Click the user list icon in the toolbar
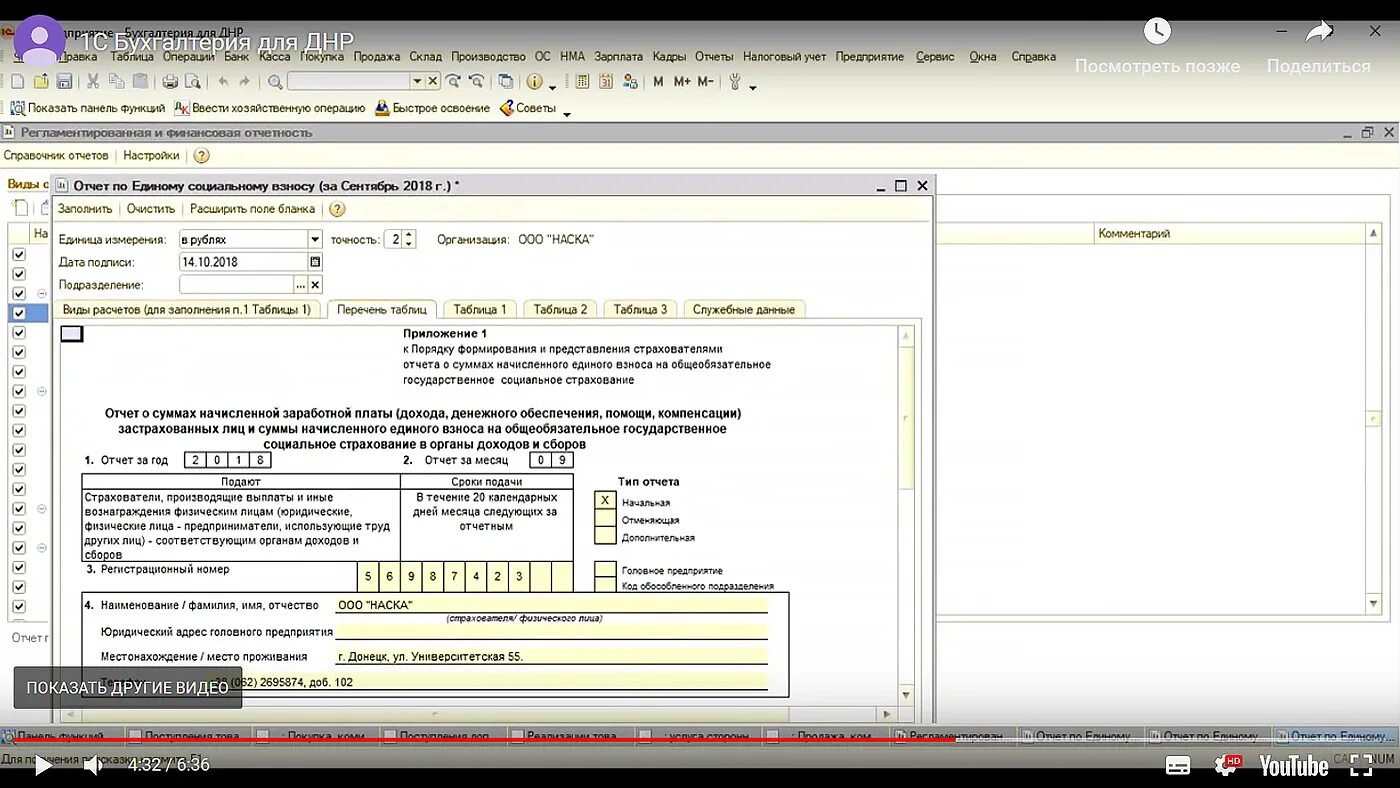This screenshot has width=1400, height=788. [x=630, y=81]
